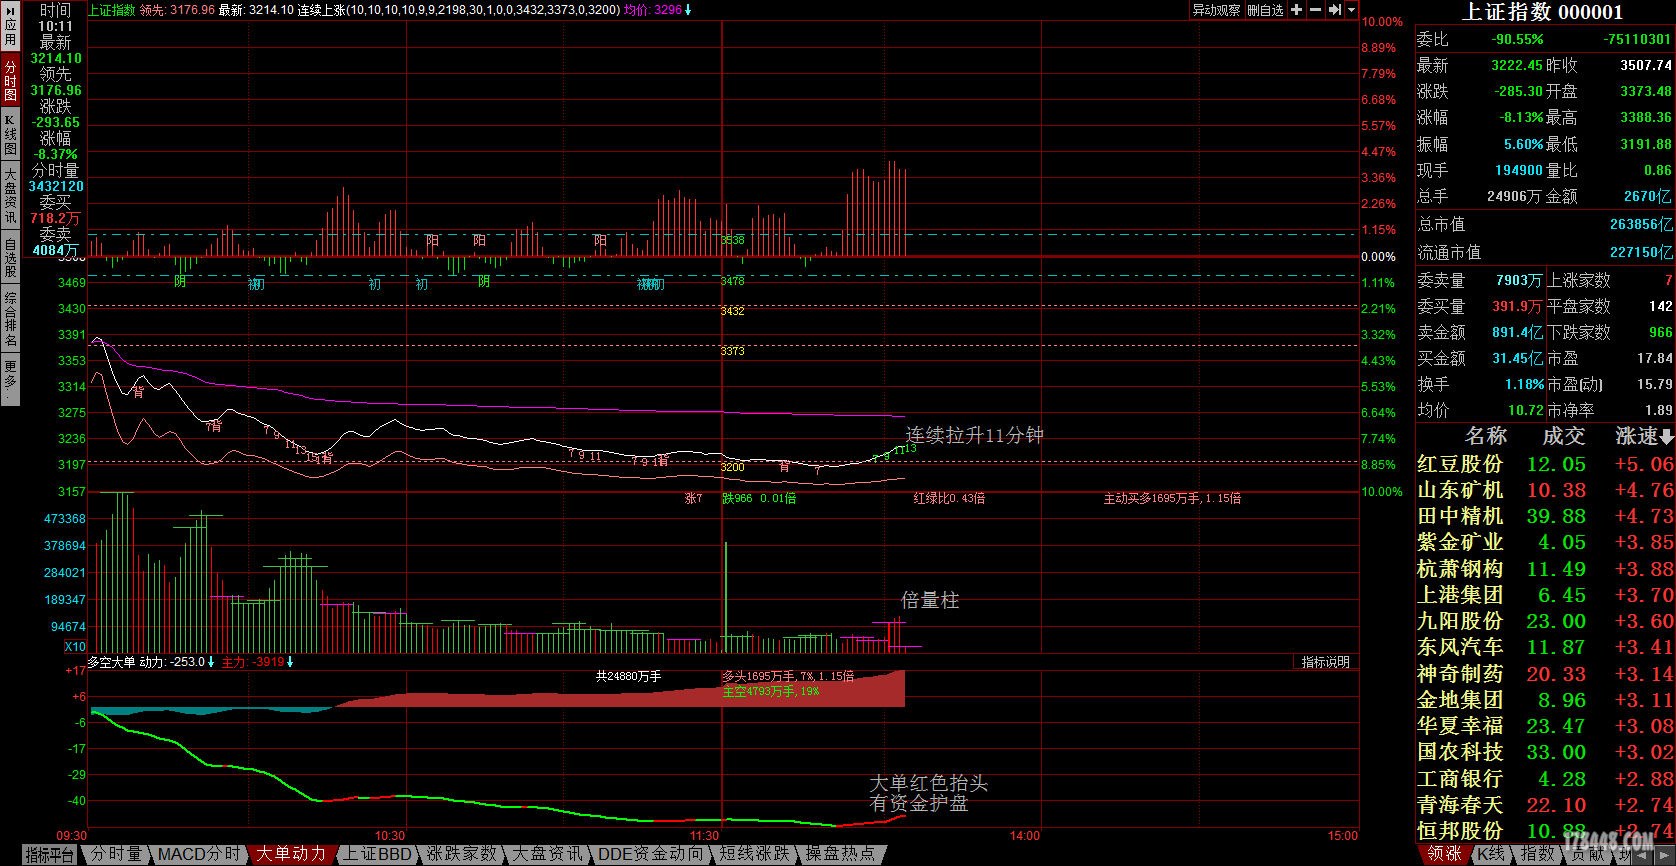Select 大单动力 indicator tab
The width and height of the screenshot is (1676, 866).
[x=291, y=854]
